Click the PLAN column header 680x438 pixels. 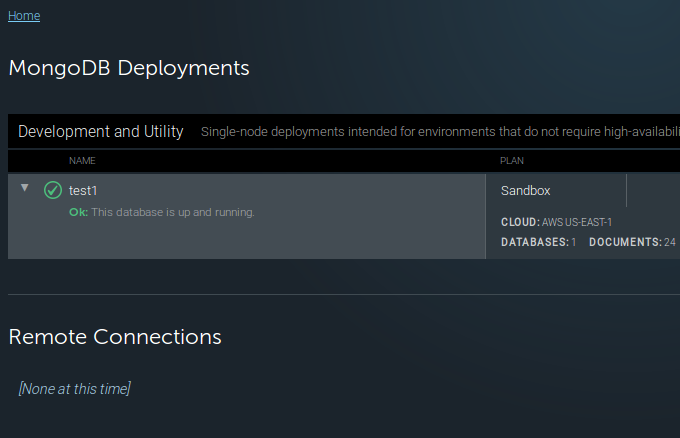tap(512, 161)
